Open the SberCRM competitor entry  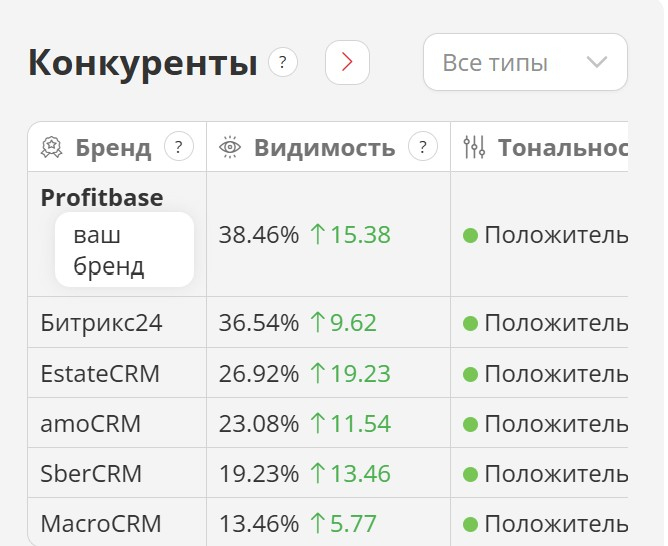click(91, 473)
